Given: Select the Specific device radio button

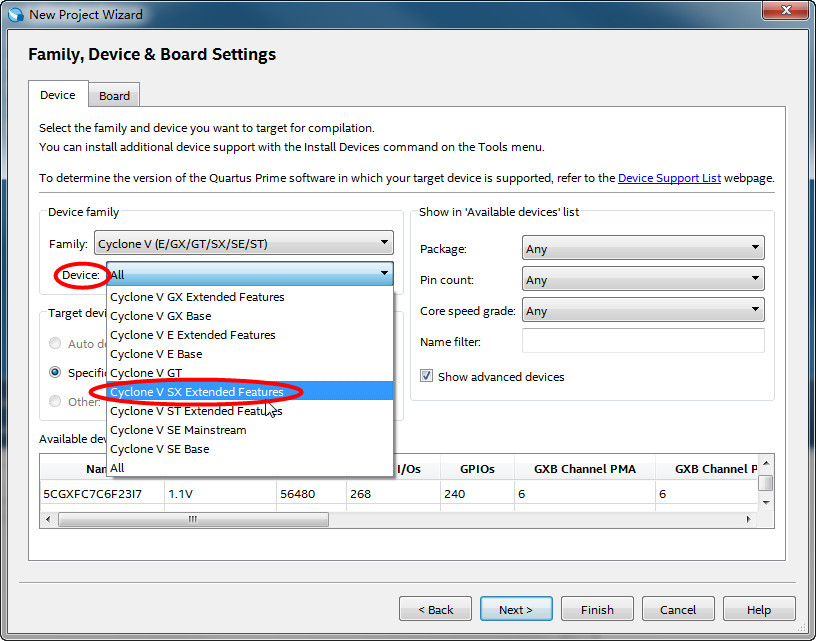Looking at the screenshot, I should pyautogui.click(x=55, y=372).
